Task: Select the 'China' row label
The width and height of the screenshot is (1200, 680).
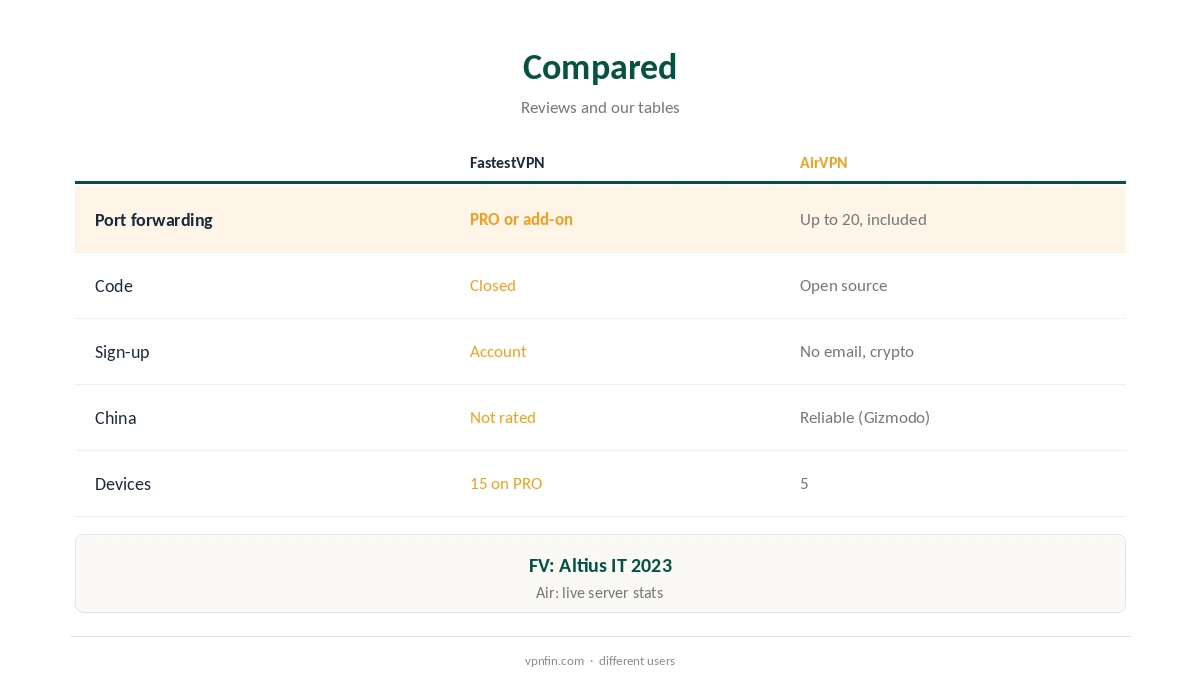Action: click(116, 418)
